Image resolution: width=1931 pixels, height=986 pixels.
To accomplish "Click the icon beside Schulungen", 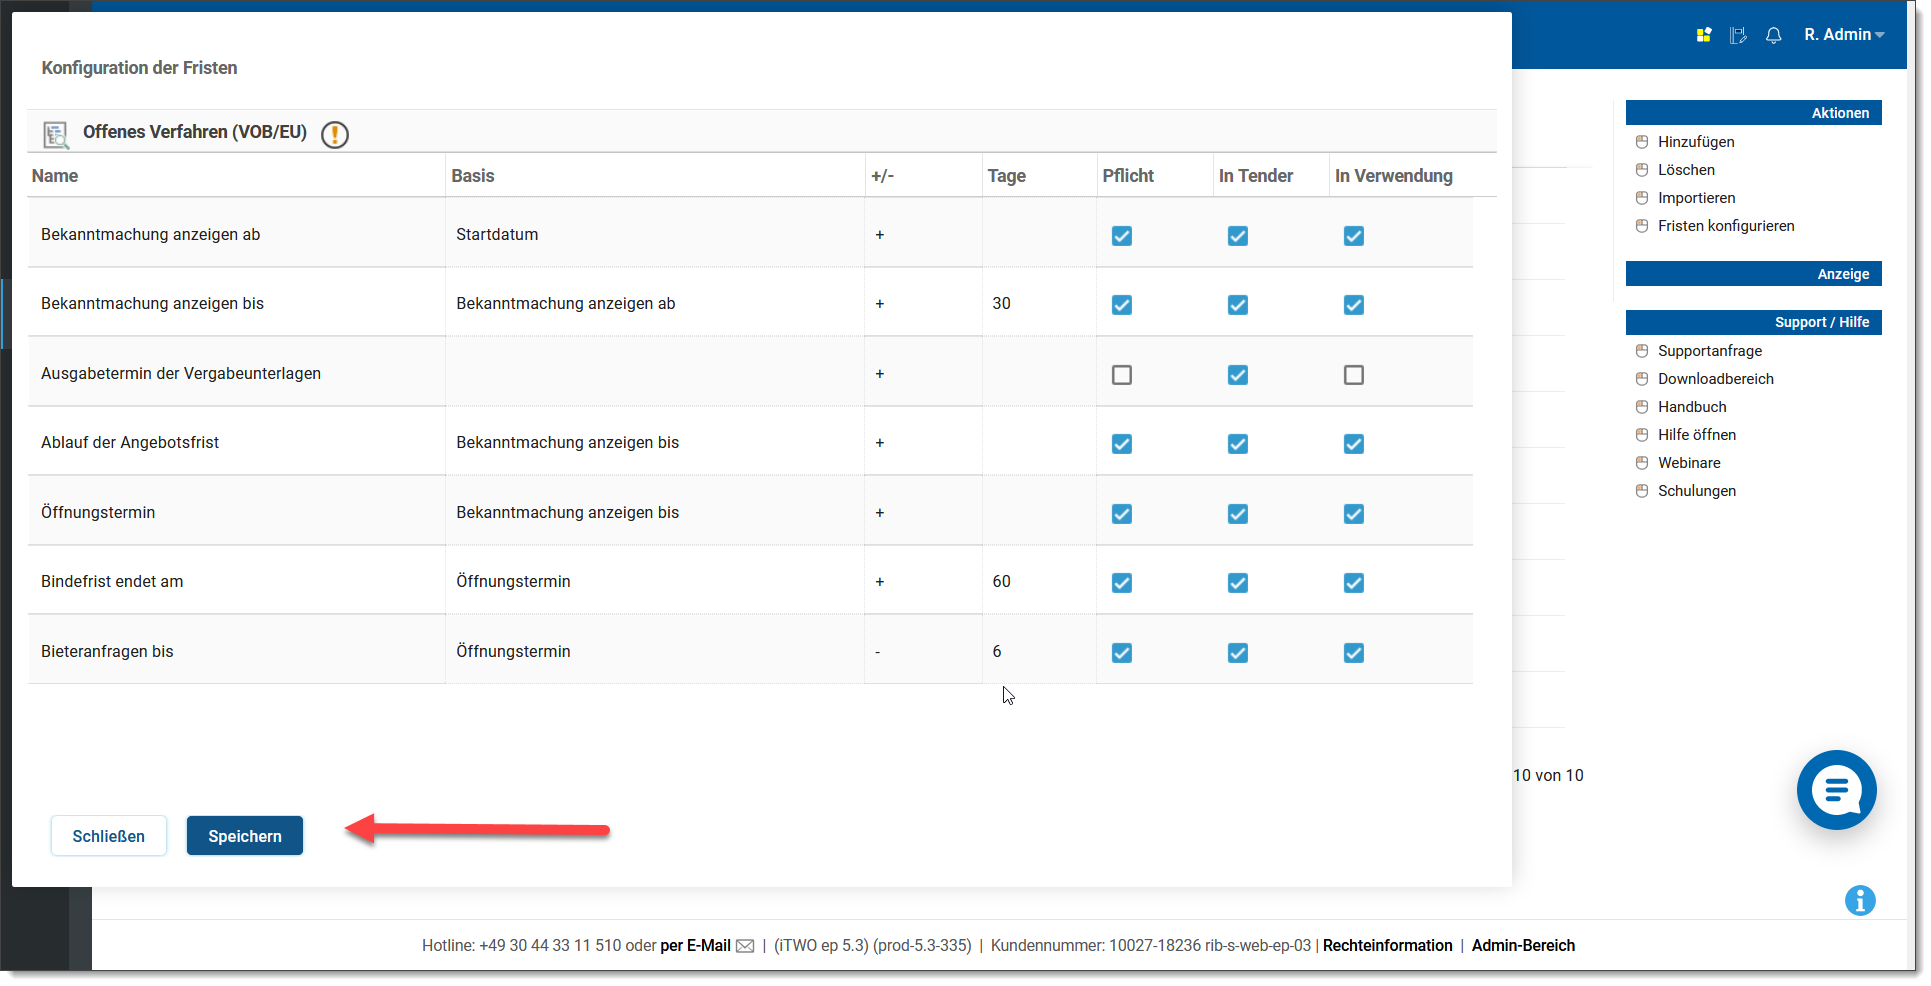I will [1642, 491].
